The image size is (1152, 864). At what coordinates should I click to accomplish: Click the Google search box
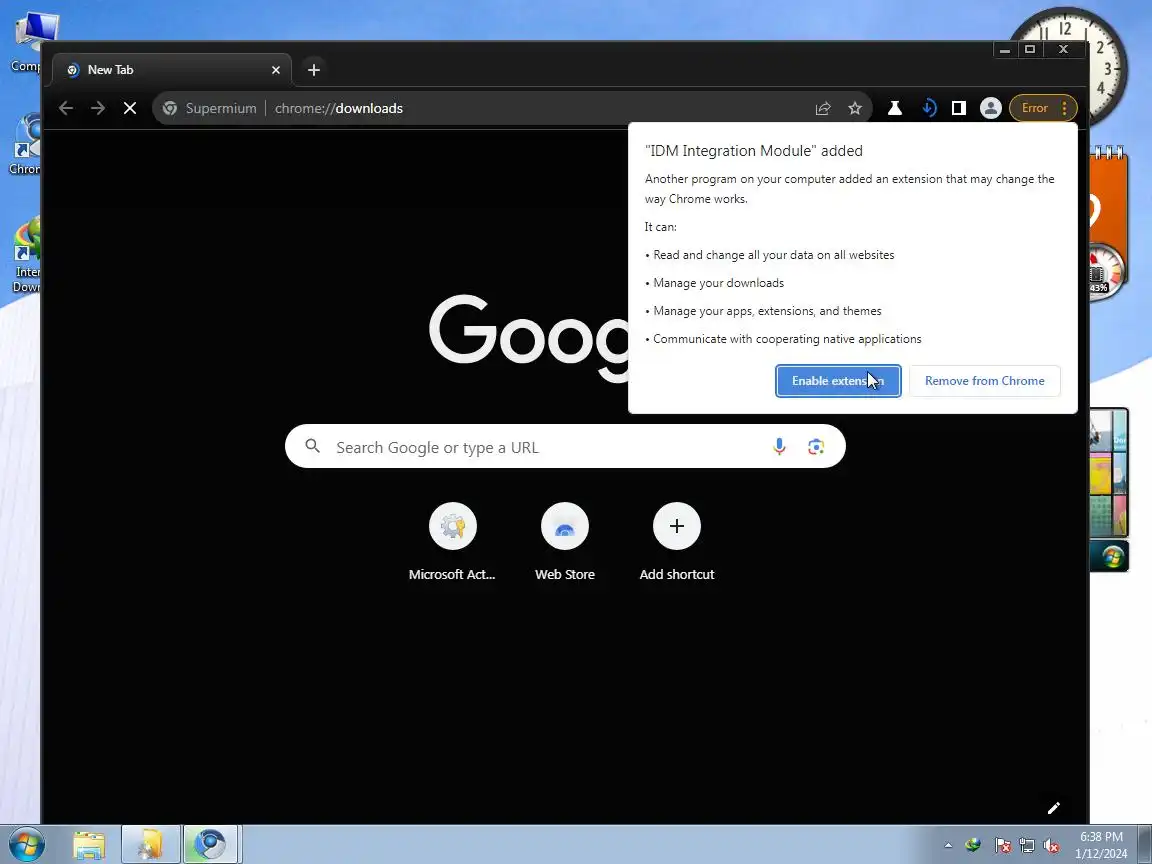pyautogui.click(x=565, y=447)
